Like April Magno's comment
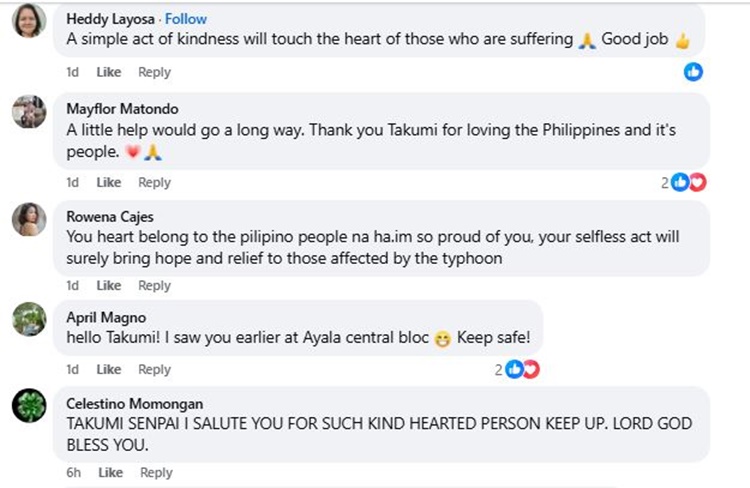Screen dimensions: 750x488 (x=109, y=369)
